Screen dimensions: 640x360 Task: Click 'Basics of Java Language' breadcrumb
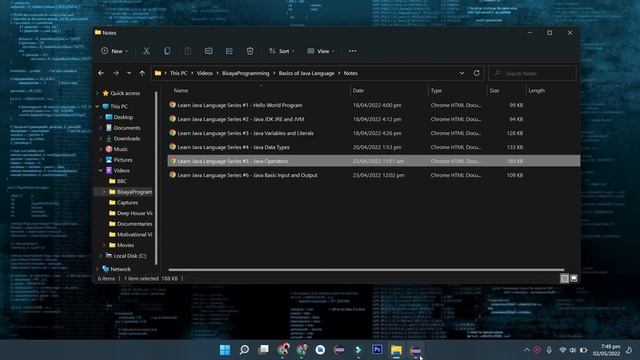coord(306,73)
